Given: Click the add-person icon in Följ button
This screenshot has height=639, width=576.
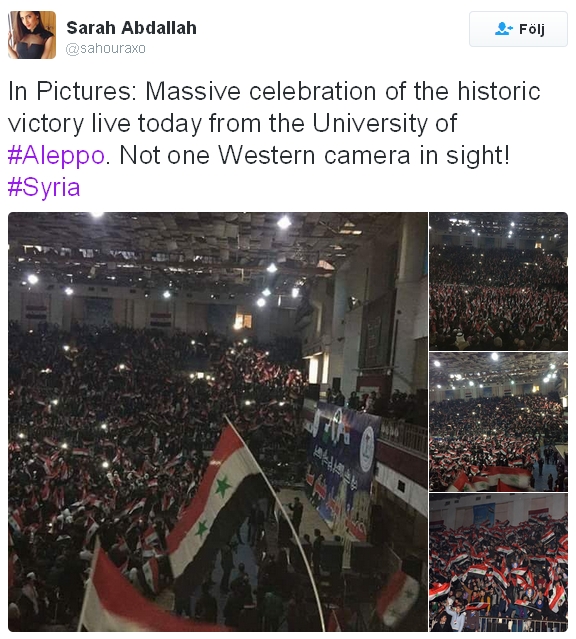Looking at the screenshot, I should [x=503, y=29].
